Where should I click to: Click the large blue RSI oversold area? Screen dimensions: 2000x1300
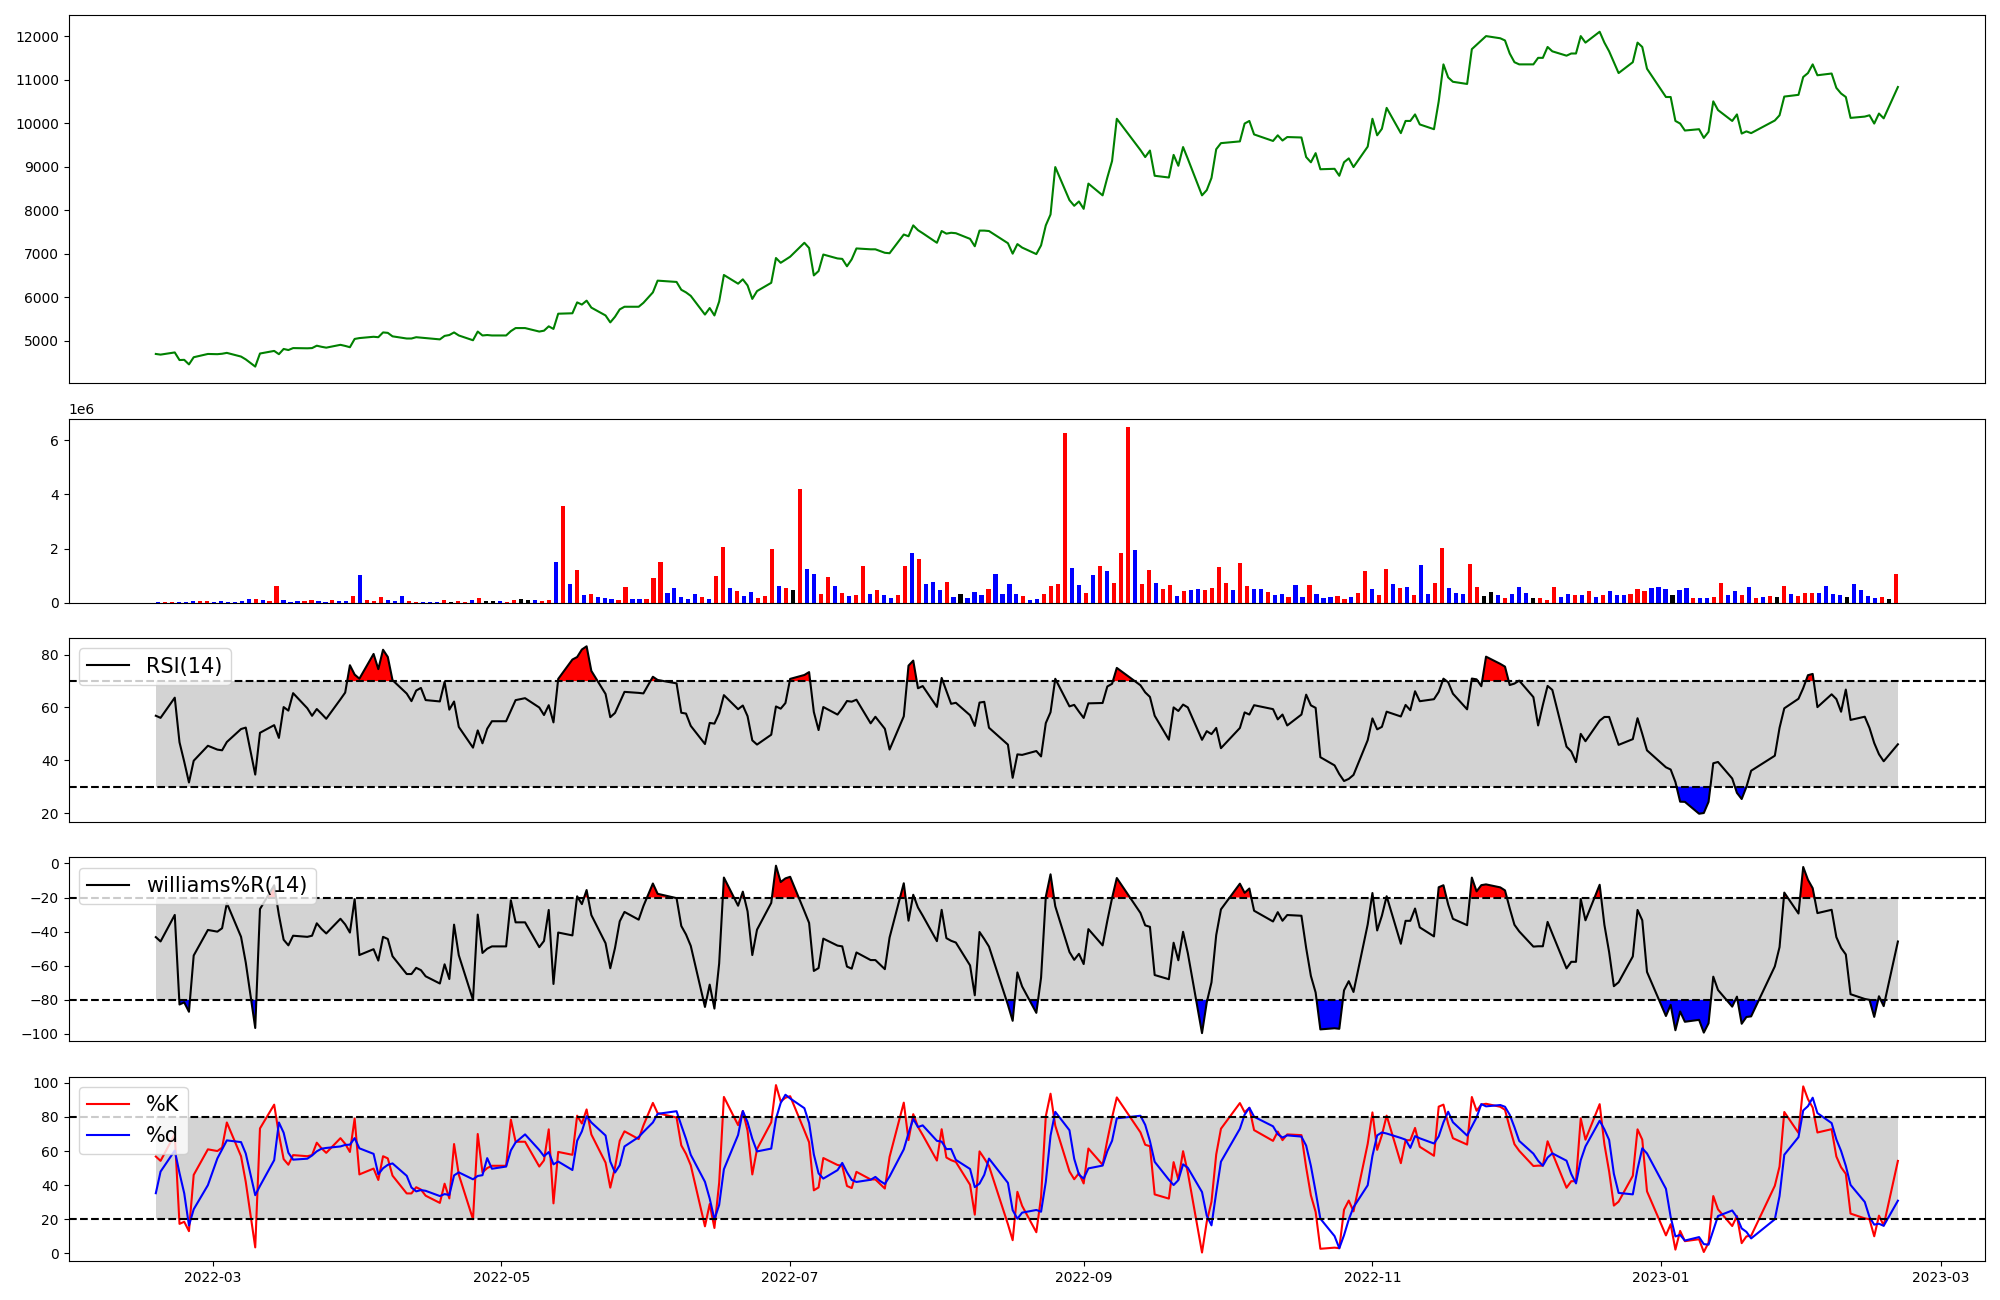click(x=1696, y=799)
